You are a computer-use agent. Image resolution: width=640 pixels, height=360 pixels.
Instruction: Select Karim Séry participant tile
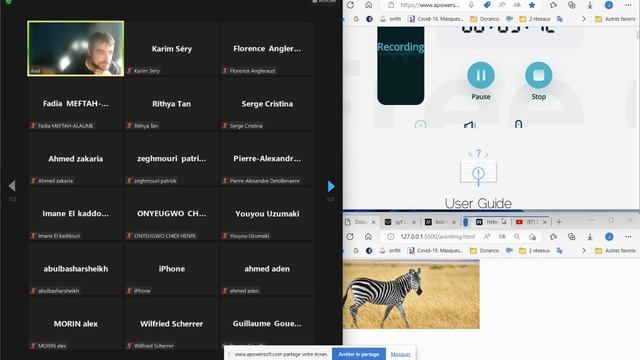171,49
